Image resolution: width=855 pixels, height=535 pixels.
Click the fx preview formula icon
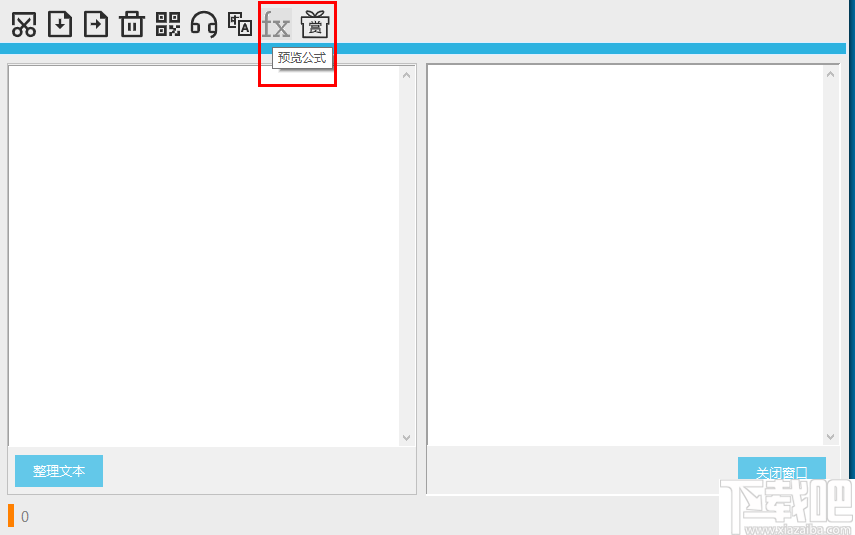click(x=276, y=25)
